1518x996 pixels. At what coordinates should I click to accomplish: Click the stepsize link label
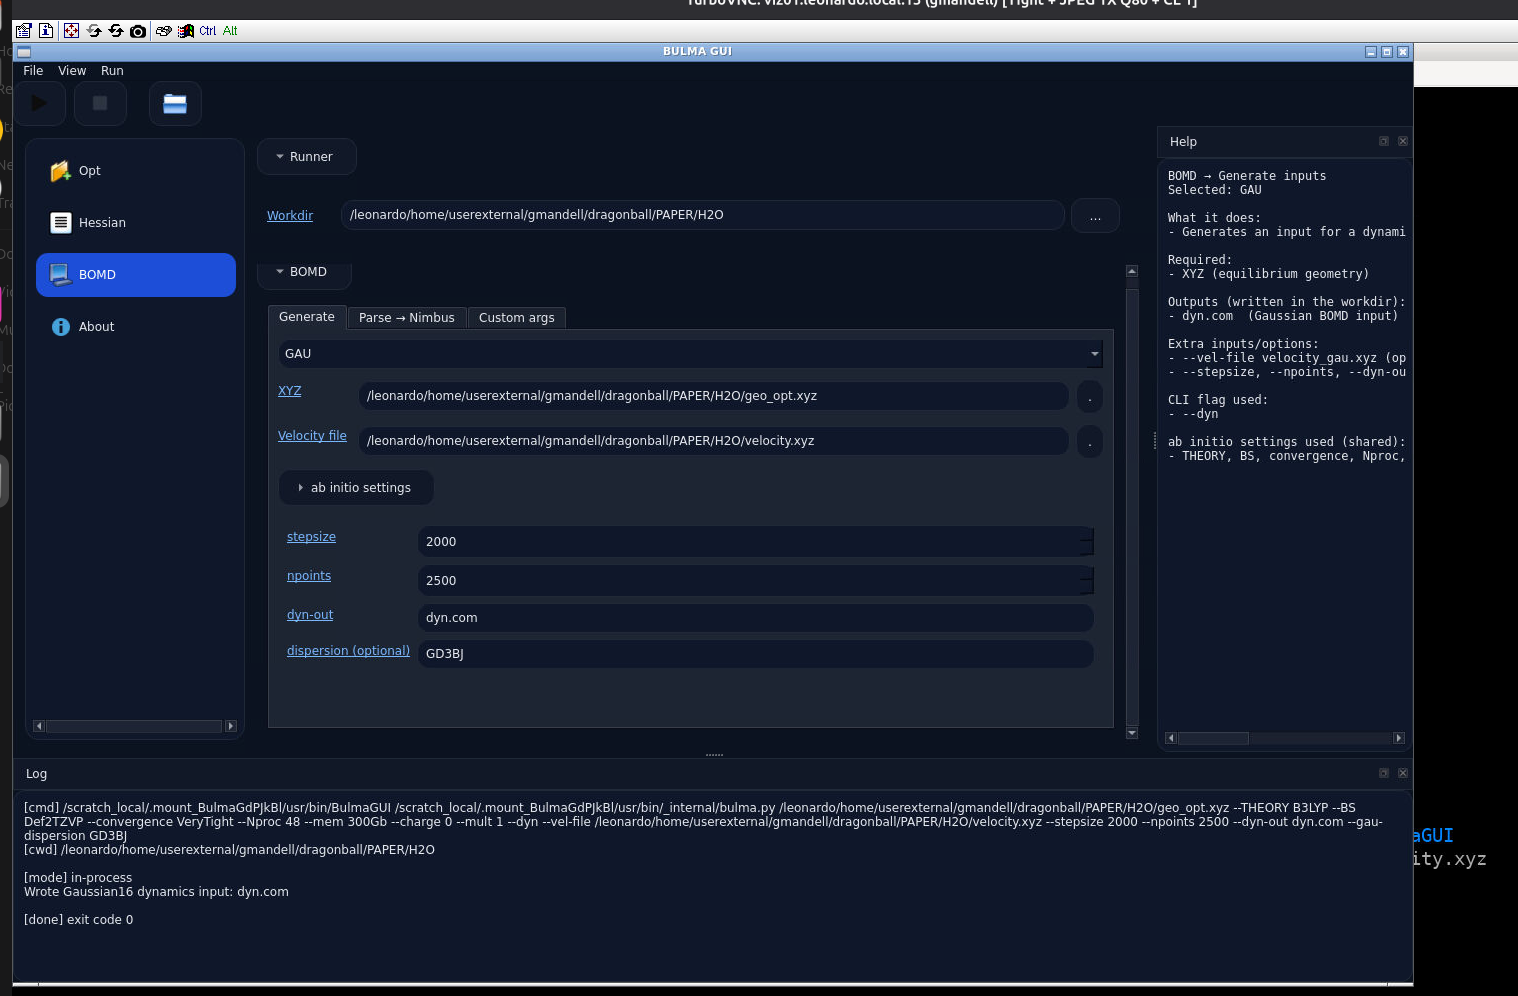point(311,537)
